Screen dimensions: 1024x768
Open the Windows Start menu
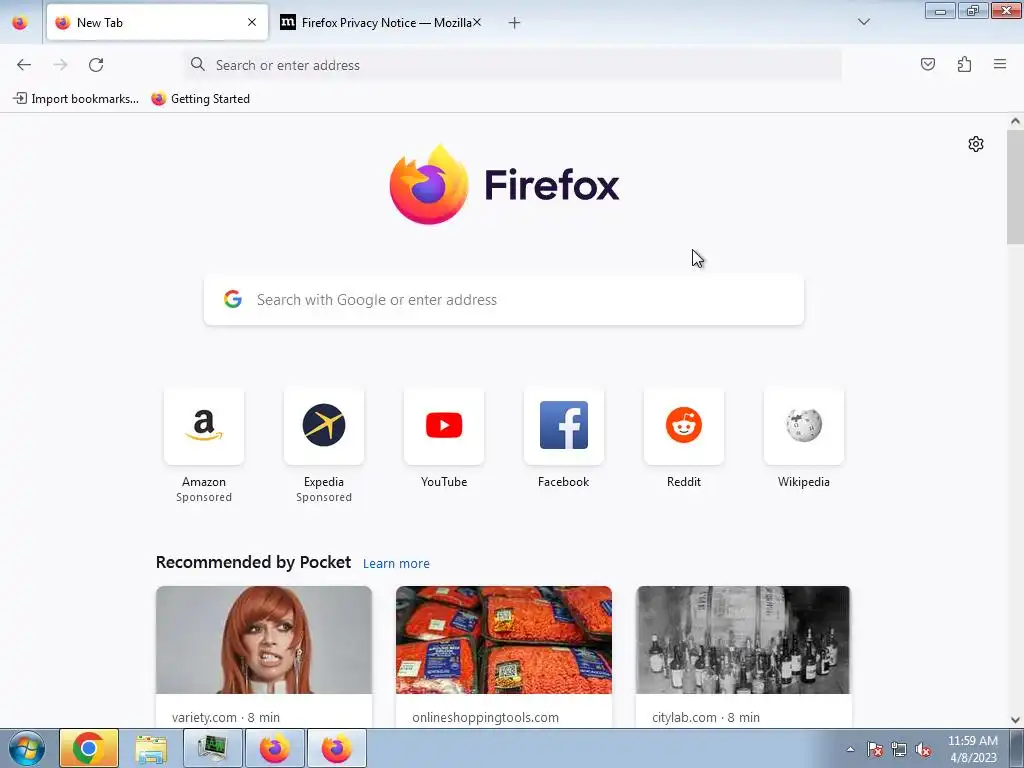click(x=27, y=748)
